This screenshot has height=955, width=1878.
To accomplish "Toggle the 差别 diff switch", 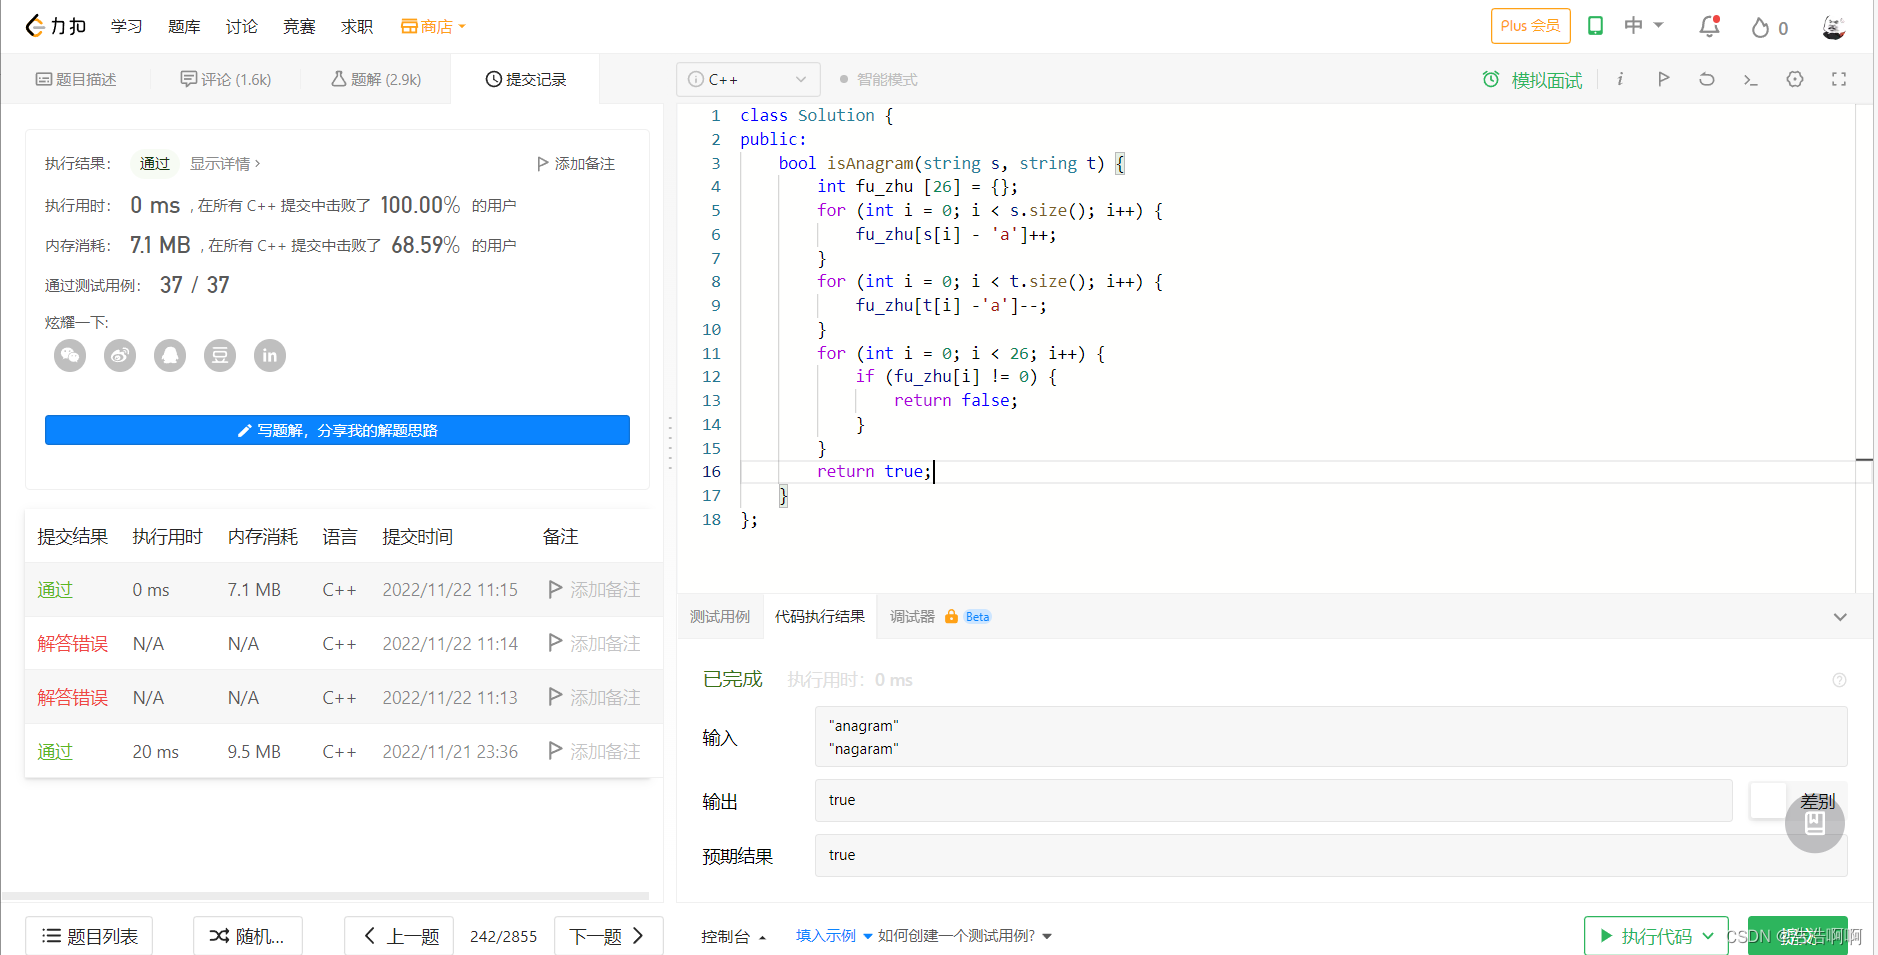I will (x=1768, y=801).
